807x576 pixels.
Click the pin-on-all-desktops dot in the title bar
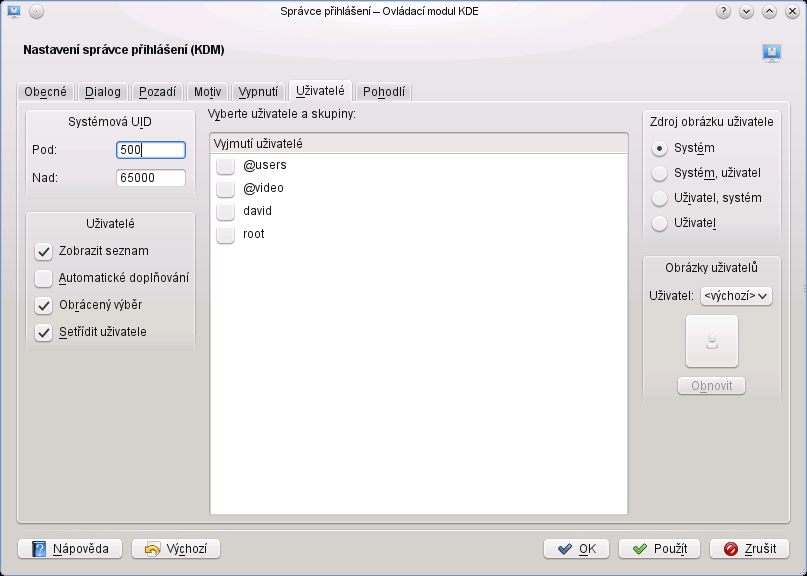click(x=37, y=11)
